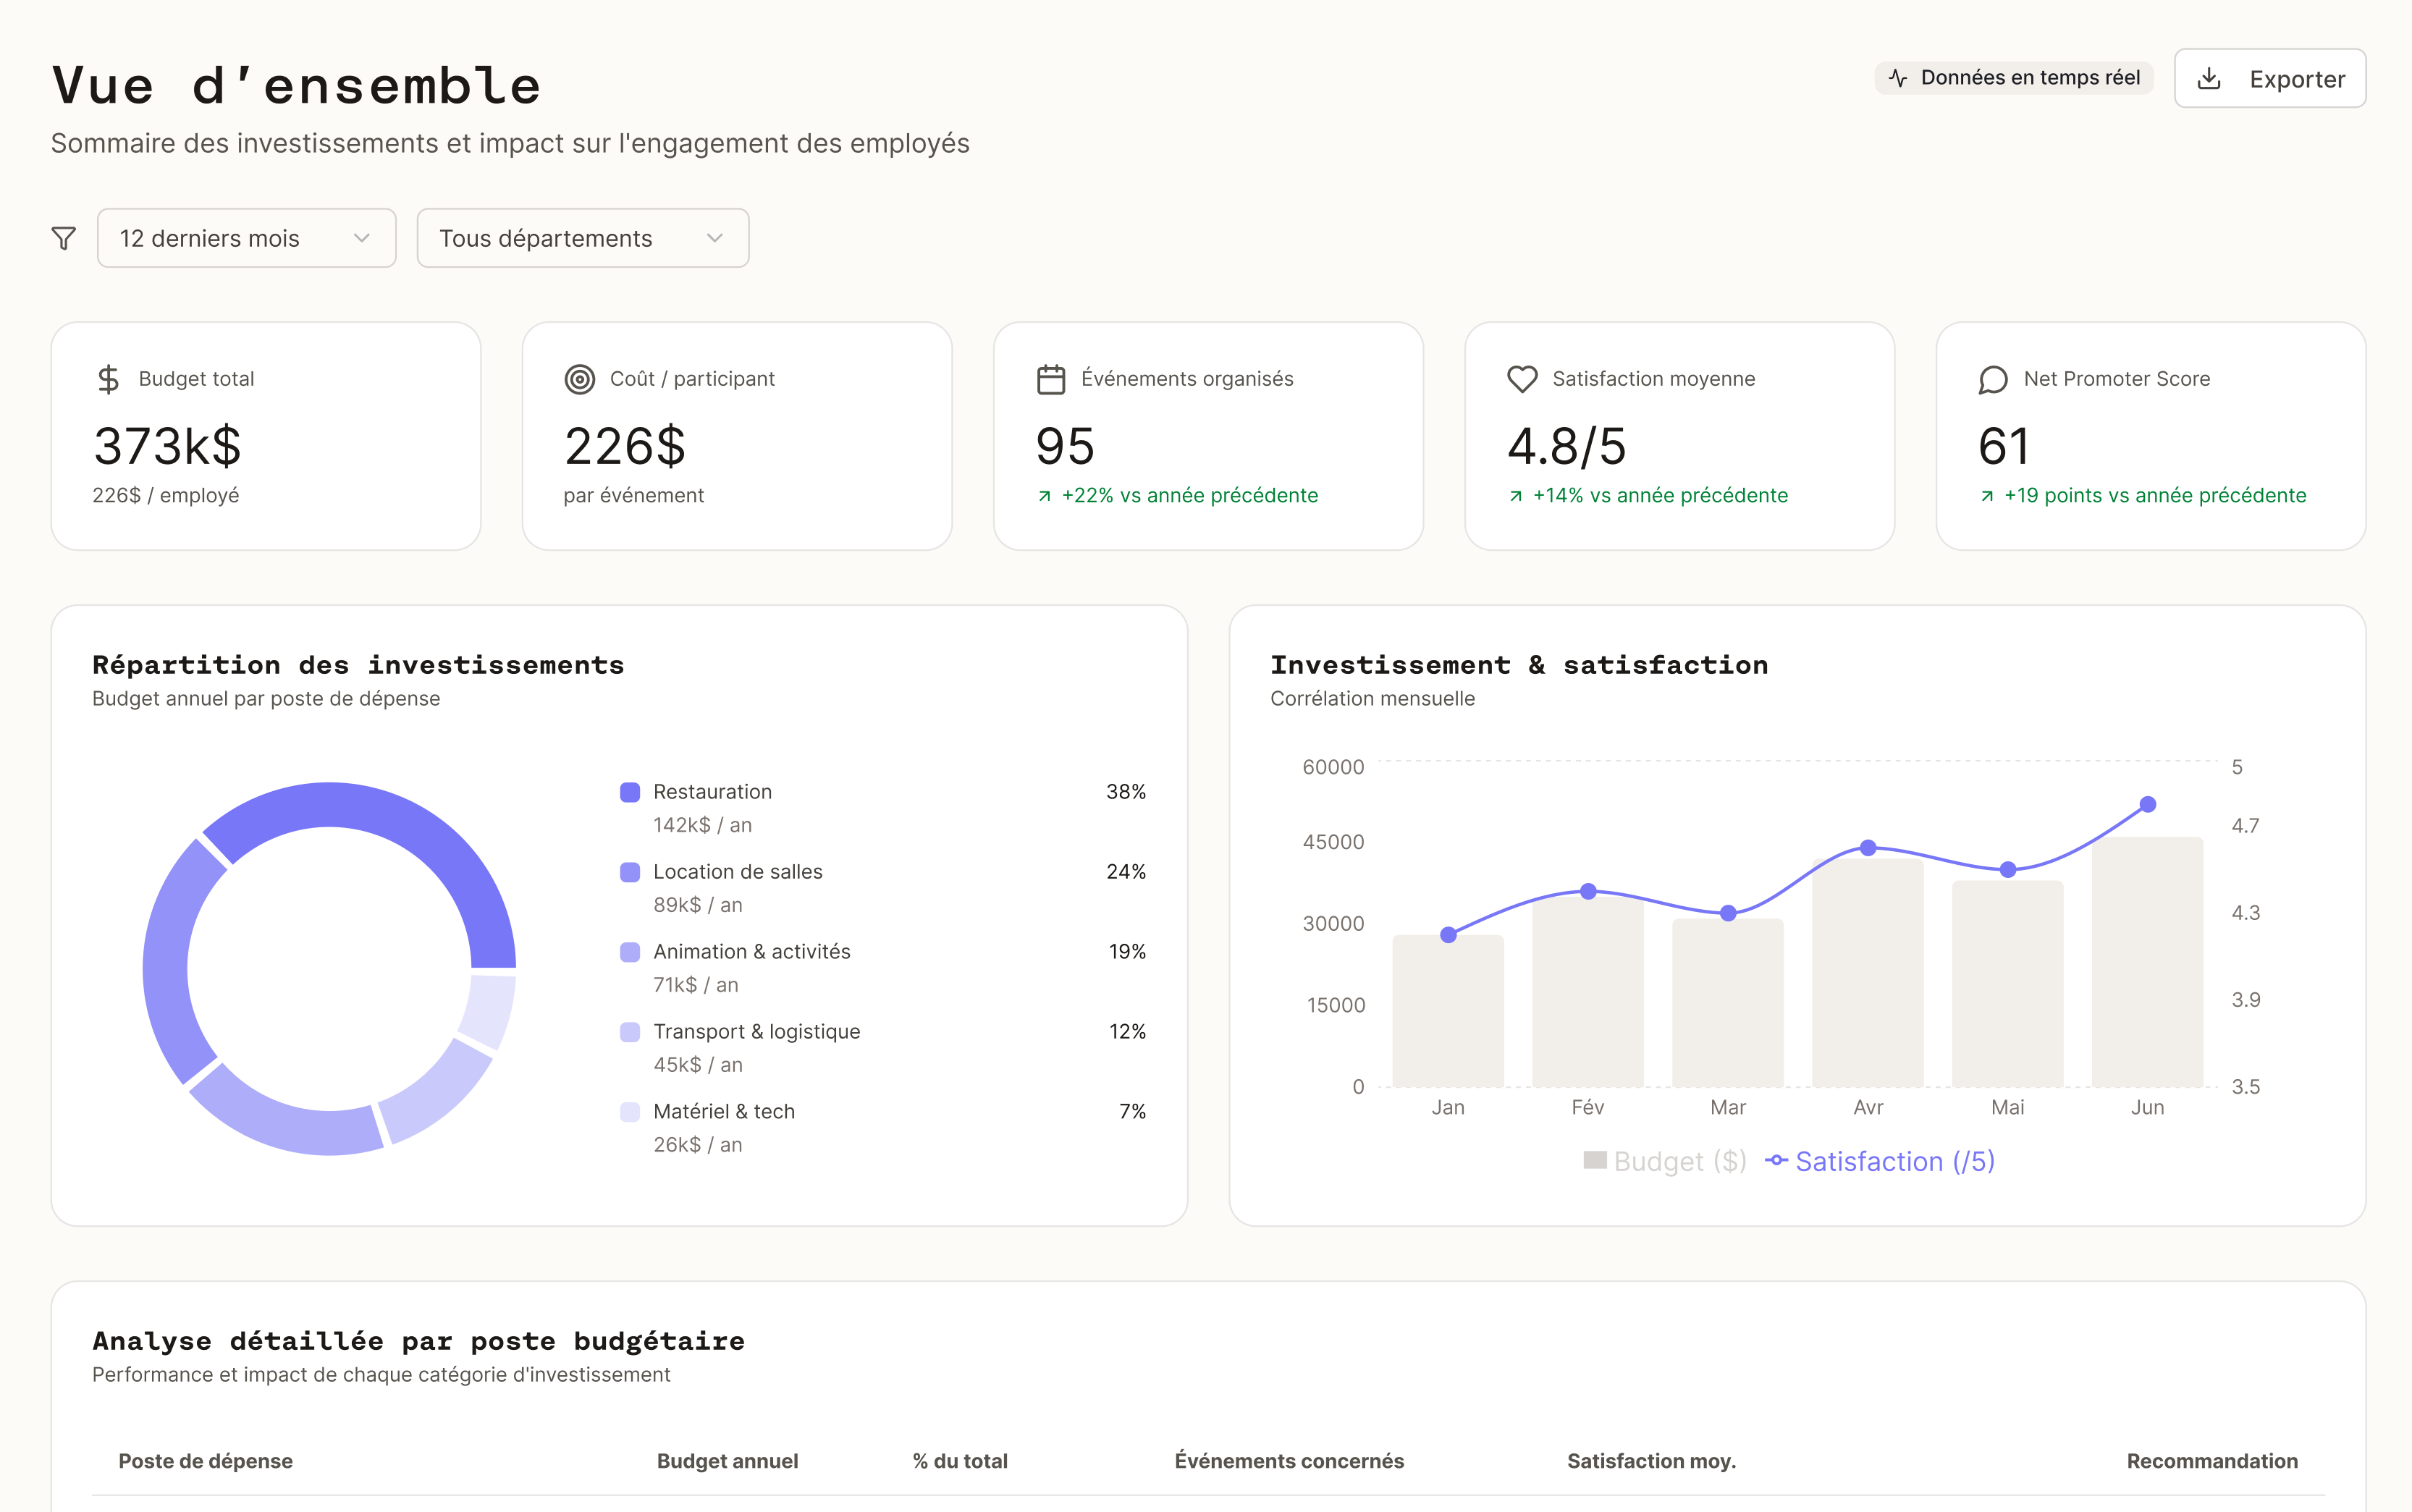This screenshot has height=1512, width=2412.
Task: Sort the table by Satisfaction moy. column
Action: 1651,1461
